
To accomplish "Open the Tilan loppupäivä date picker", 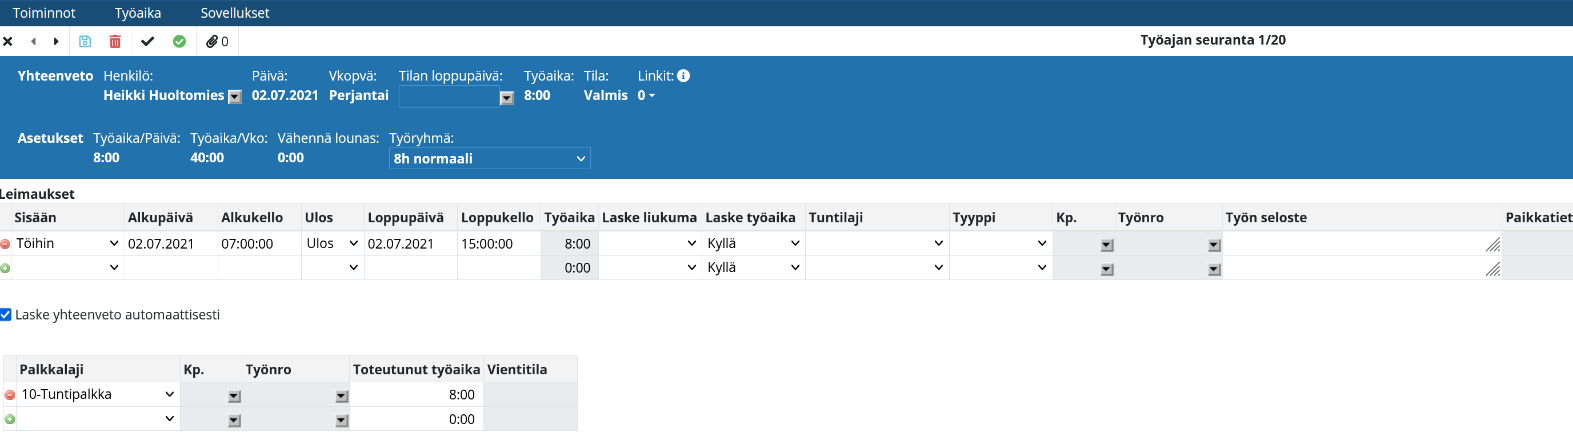I will 506,98.
